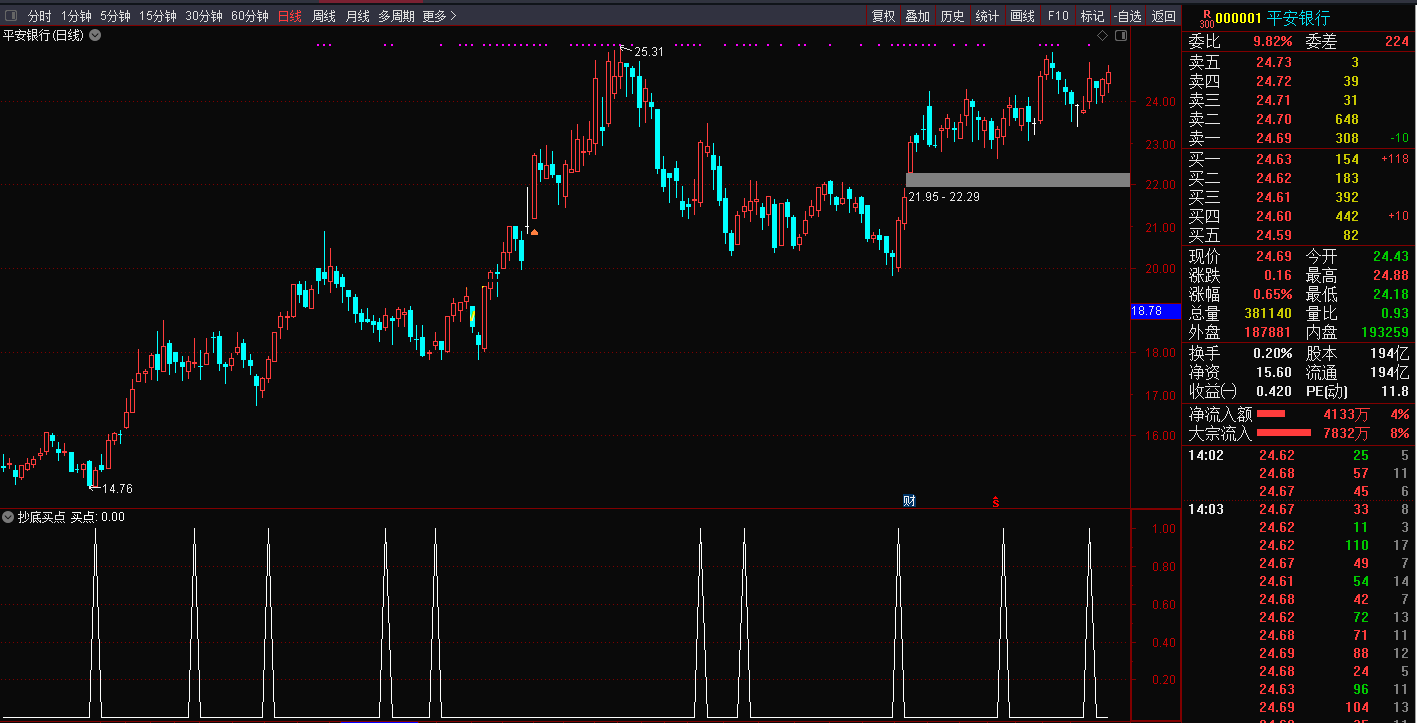Click the gray 21.95 - 22.29 gap bar

tap(1018, 180)
